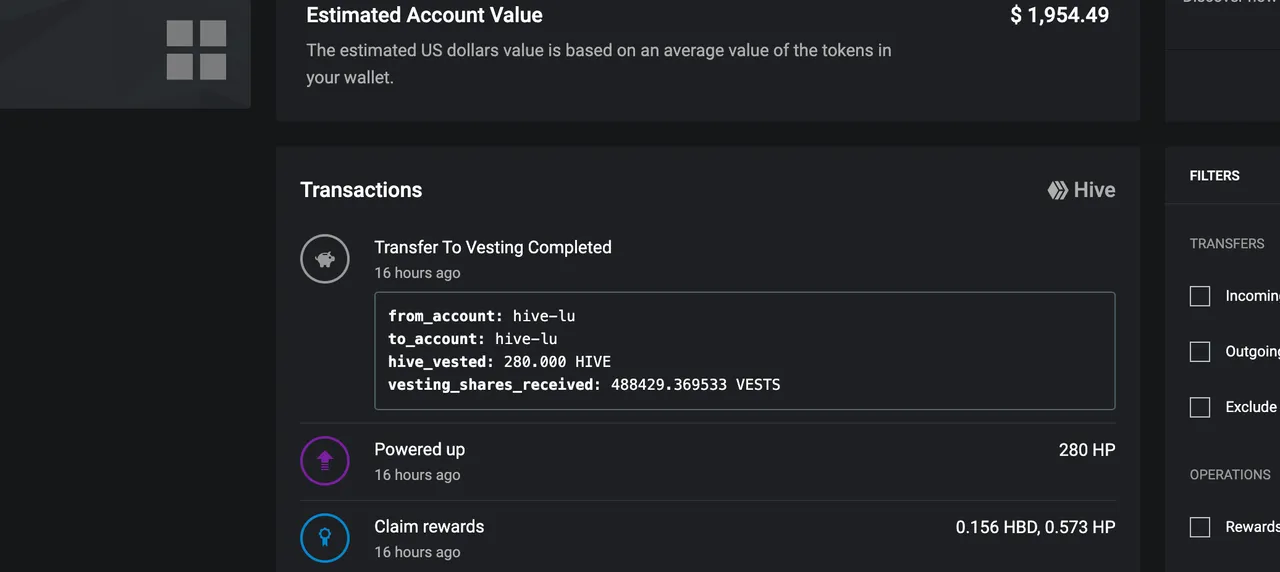Image resolution: width=1280 pixels, height=572 pixels.
Task: Open the Powered up transaction row
Action: pos(708,461)
